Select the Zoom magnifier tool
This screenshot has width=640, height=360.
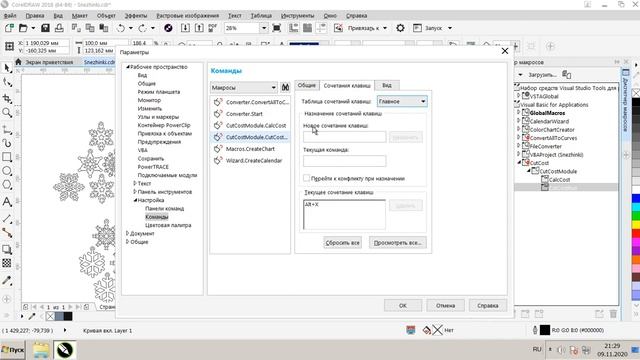pyautogui.click(x=7, y=113)
